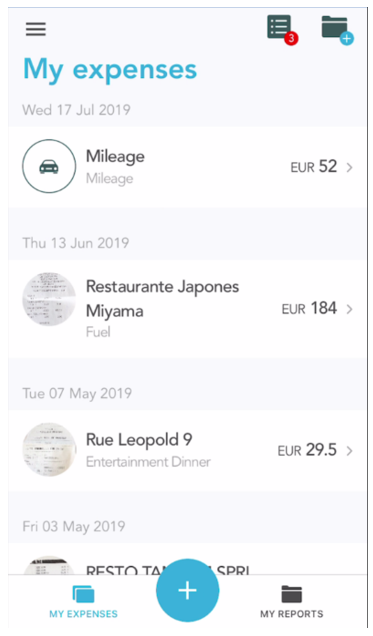Select the Mileage expense title

(115, 157)
